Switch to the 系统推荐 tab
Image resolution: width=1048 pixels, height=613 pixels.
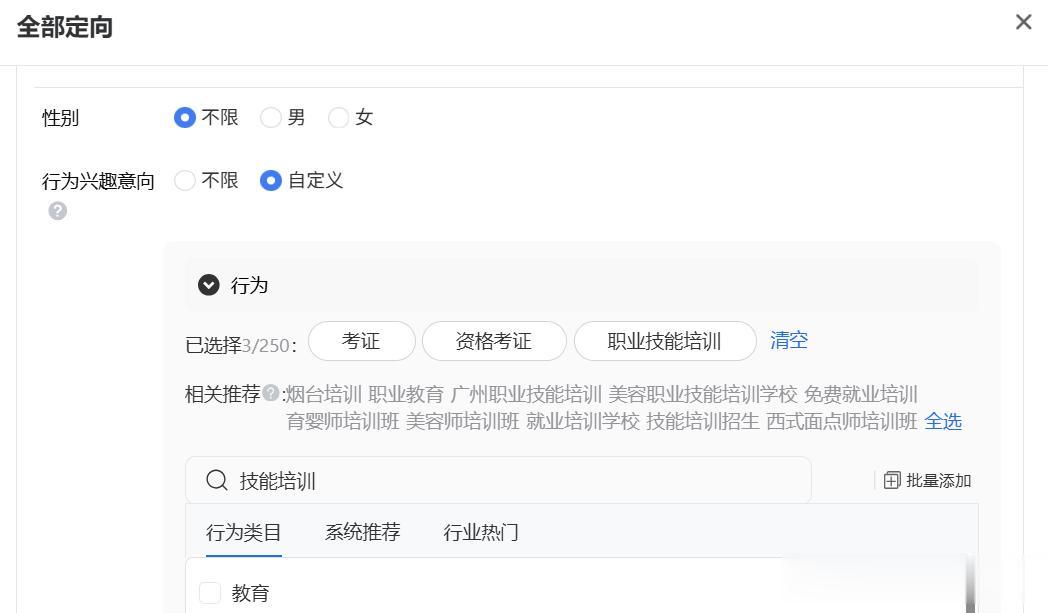[x=362, y=532]
